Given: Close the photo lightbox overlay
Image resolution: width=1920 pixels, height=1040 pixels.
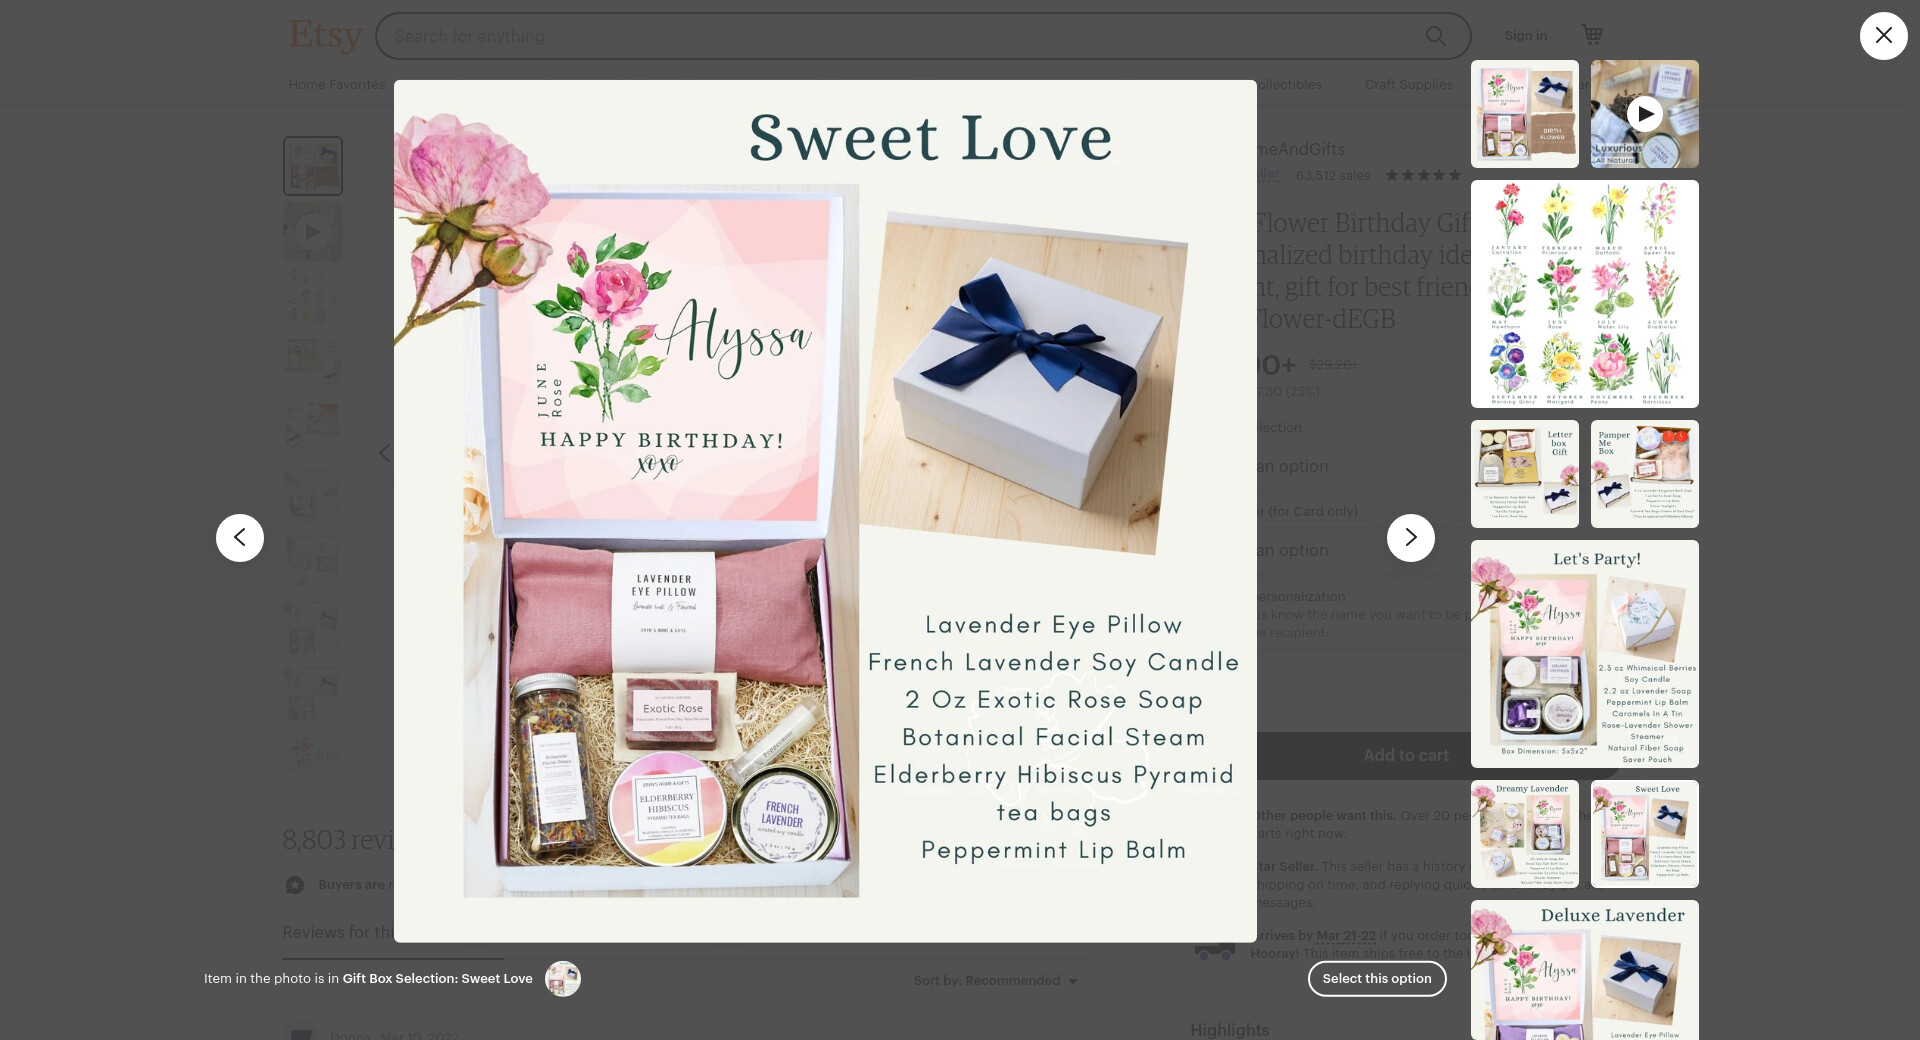Looking at the screenshot, I should pos(1883,36).
